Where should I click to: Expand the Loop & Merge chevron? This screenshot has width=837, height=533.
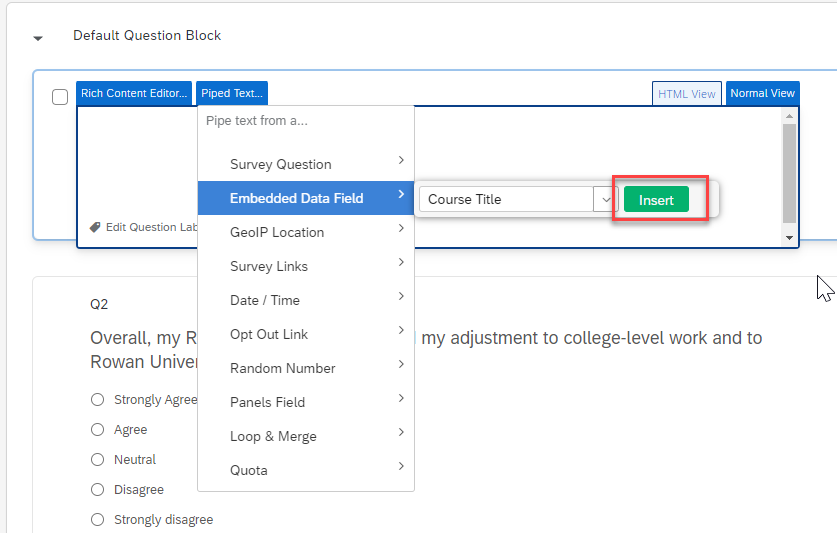[x=401, y=433]
